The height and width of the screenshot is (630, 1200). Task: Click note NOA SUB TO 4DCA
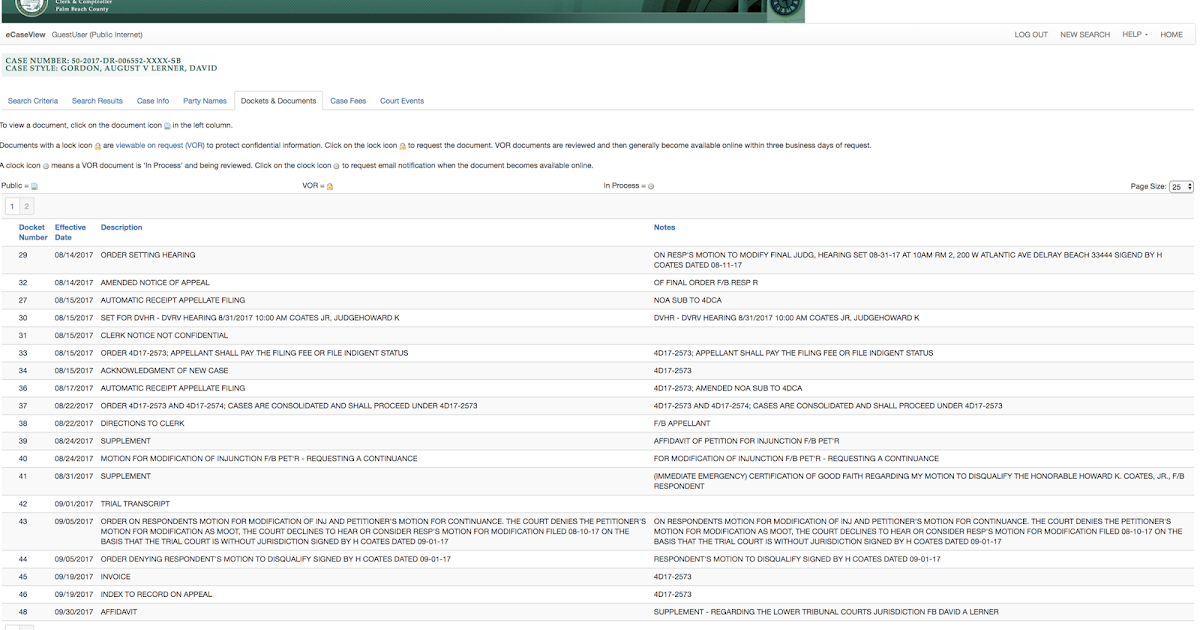[689, 300]
